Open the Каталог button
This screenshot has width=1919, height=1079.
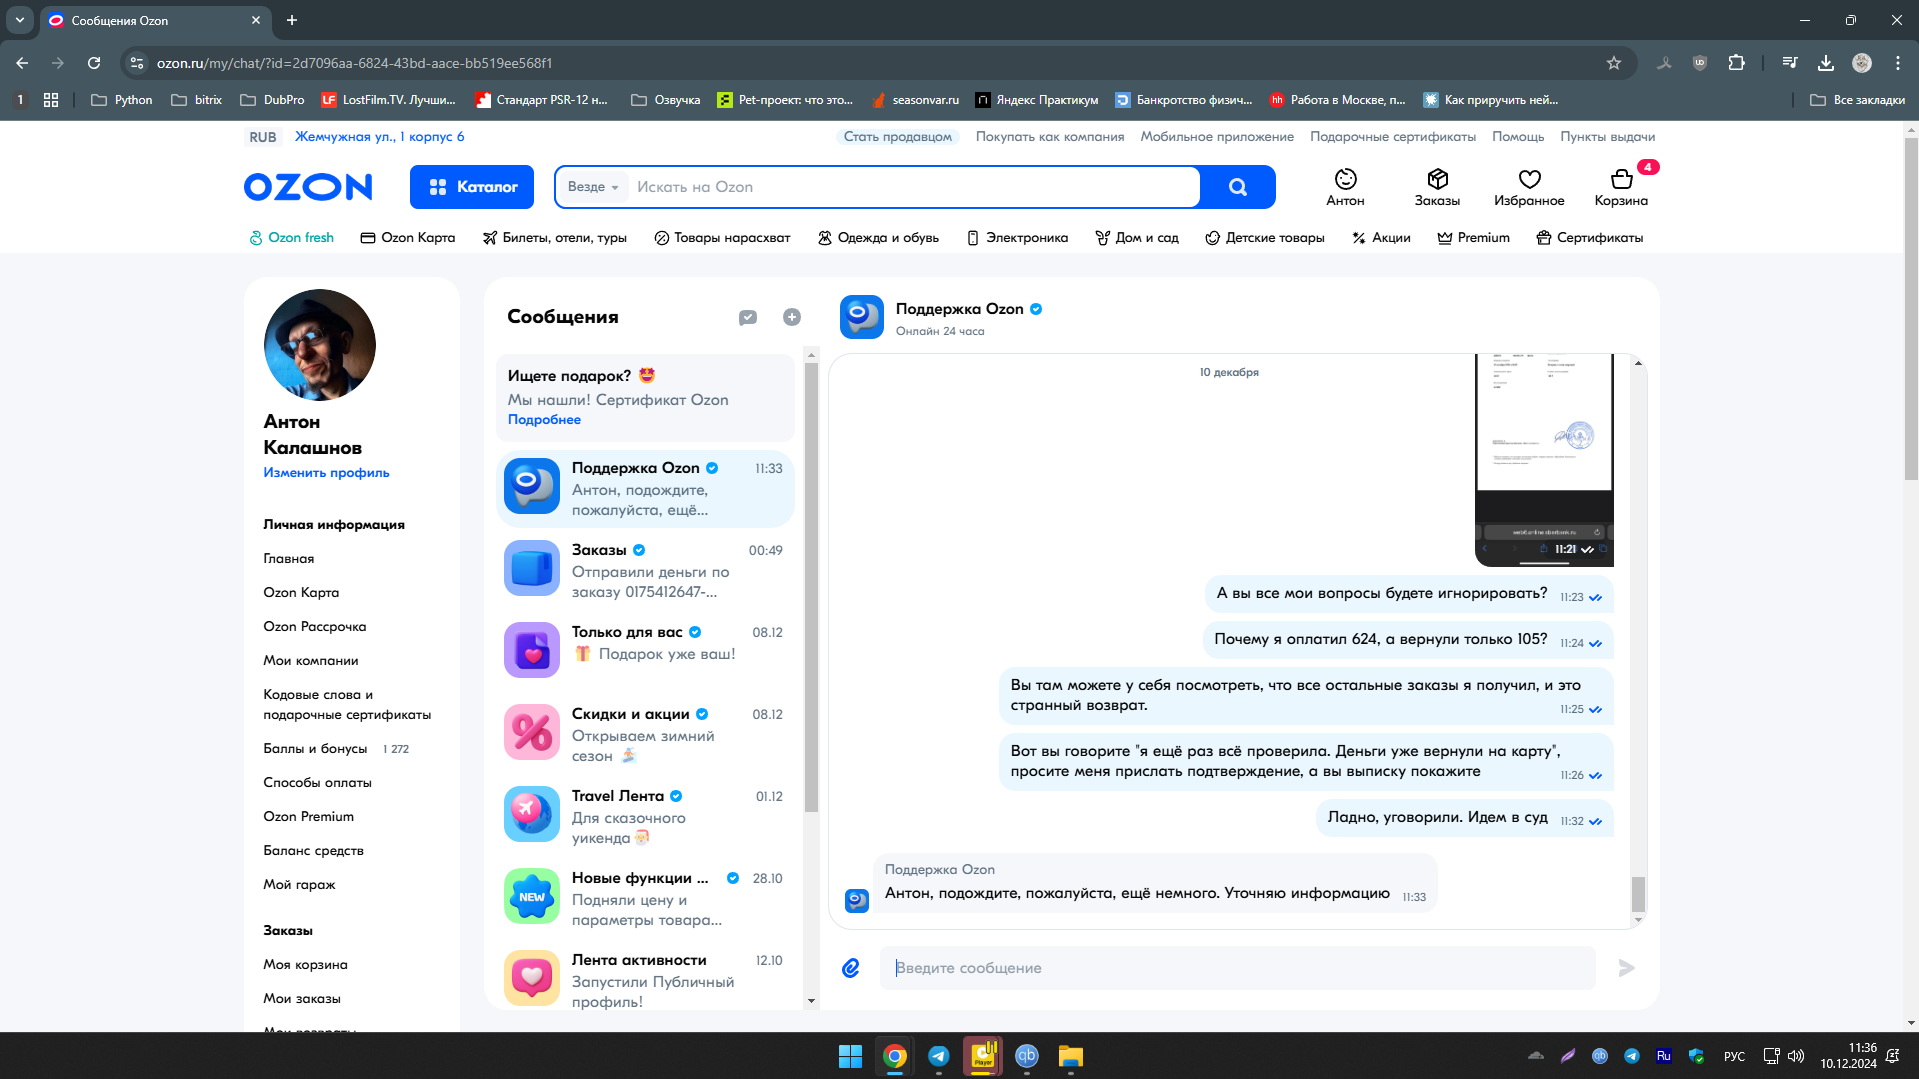coord(472,187)
